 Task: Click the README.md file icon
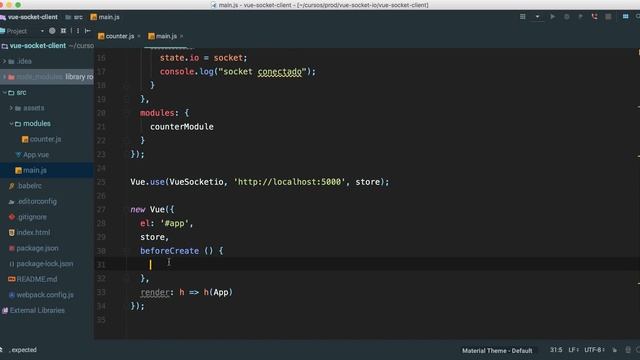point(12,279)
